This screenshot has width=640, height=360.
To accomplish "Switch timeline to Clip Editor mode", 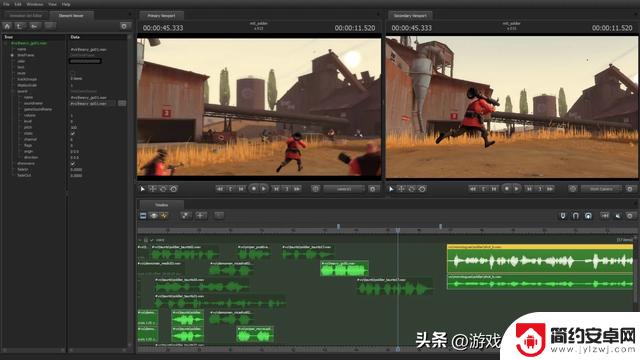I will (x=143, y=216).
